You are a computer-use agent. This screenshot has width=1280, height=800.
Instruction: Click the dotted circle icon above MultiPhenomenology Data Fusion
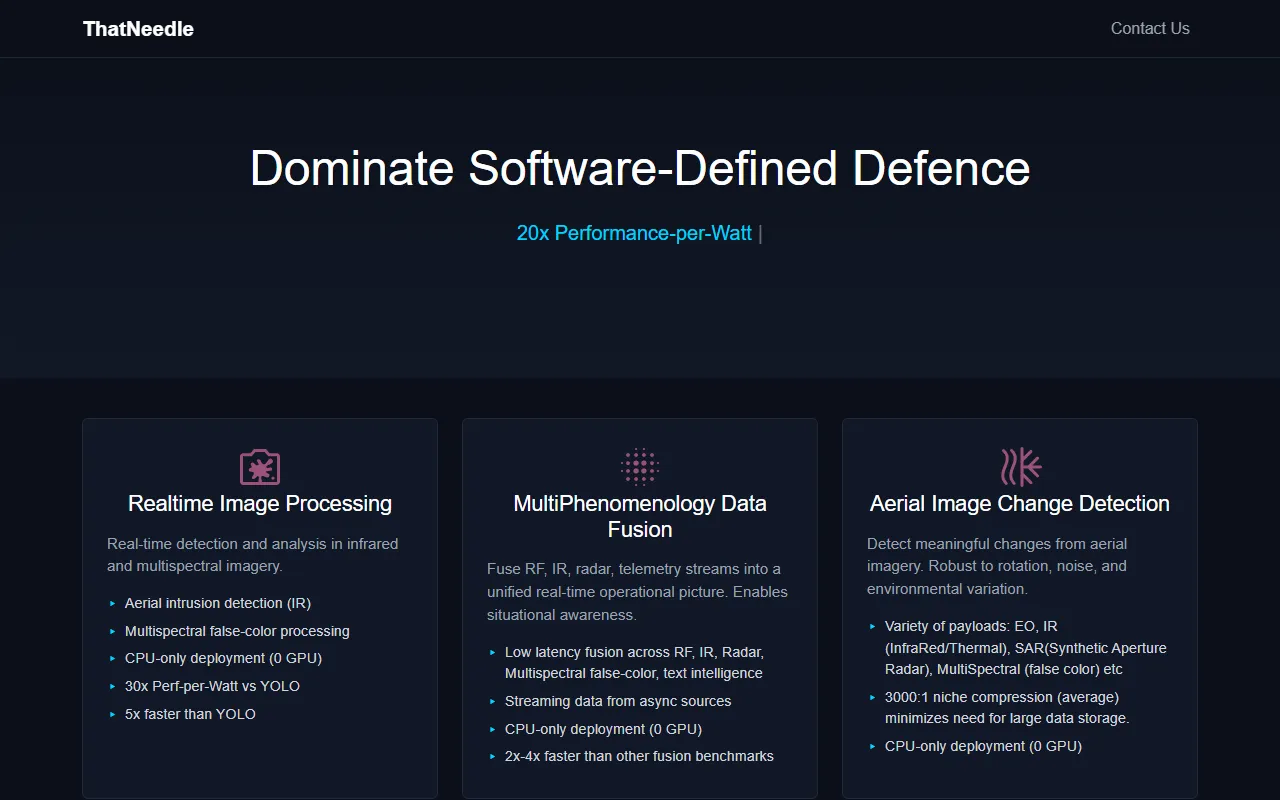click(640, 467)
